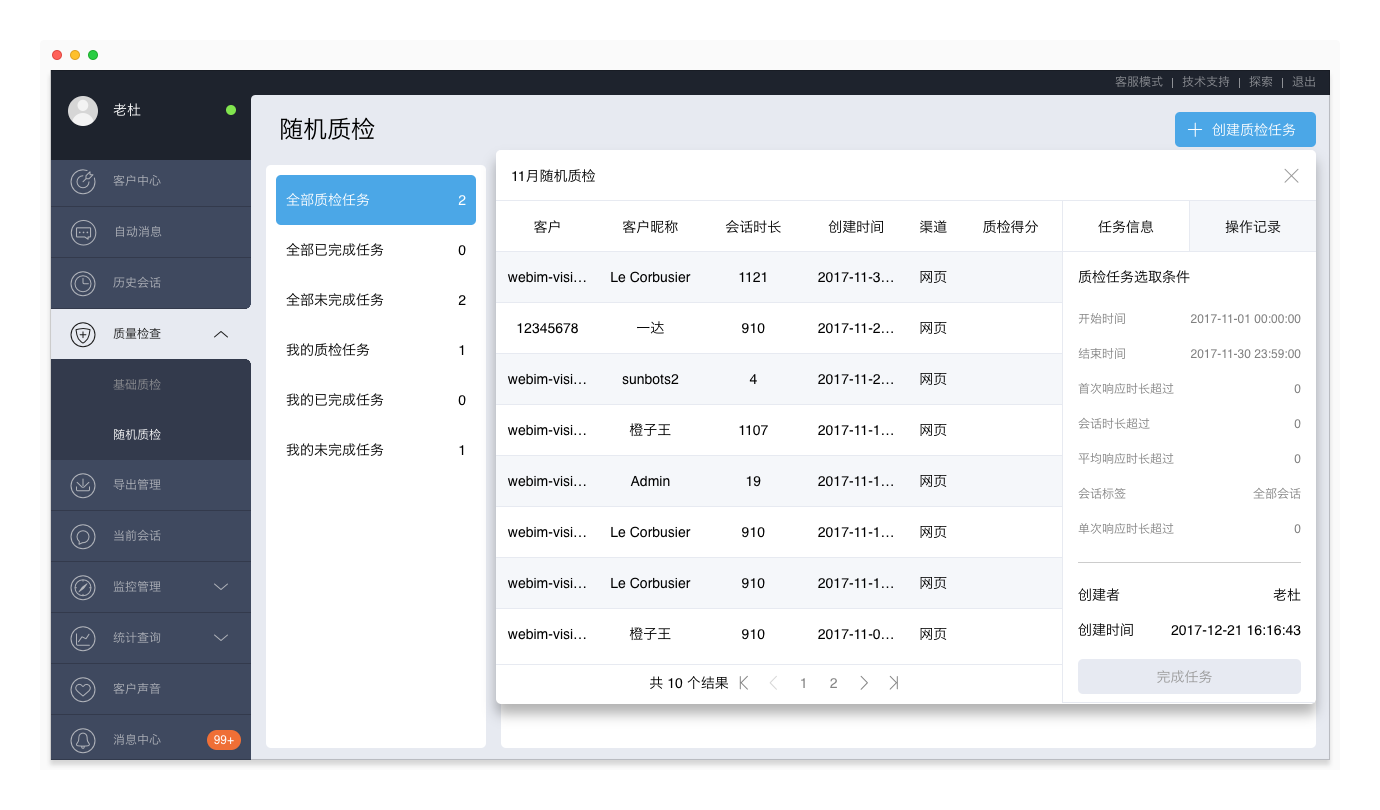1380x810 pixels.
Task: Jump to the last page arrow
Action: coord(893,683)
